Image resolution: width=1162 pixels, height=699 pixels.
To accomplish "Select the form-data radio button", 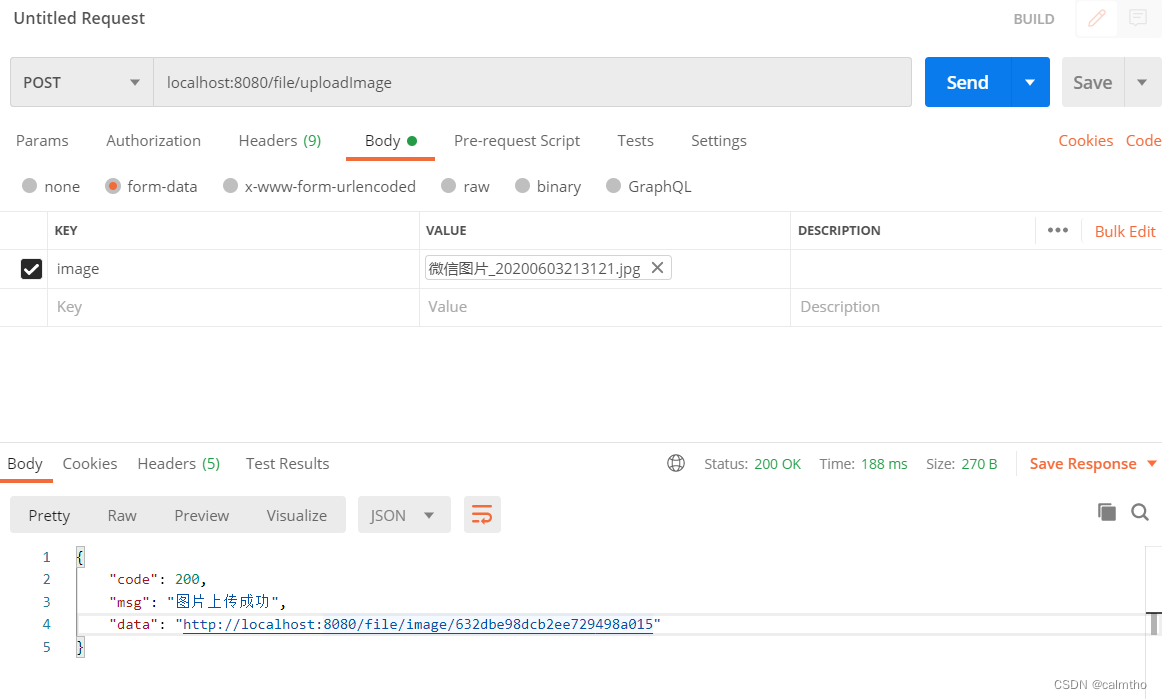I will (x=113, y=185).
